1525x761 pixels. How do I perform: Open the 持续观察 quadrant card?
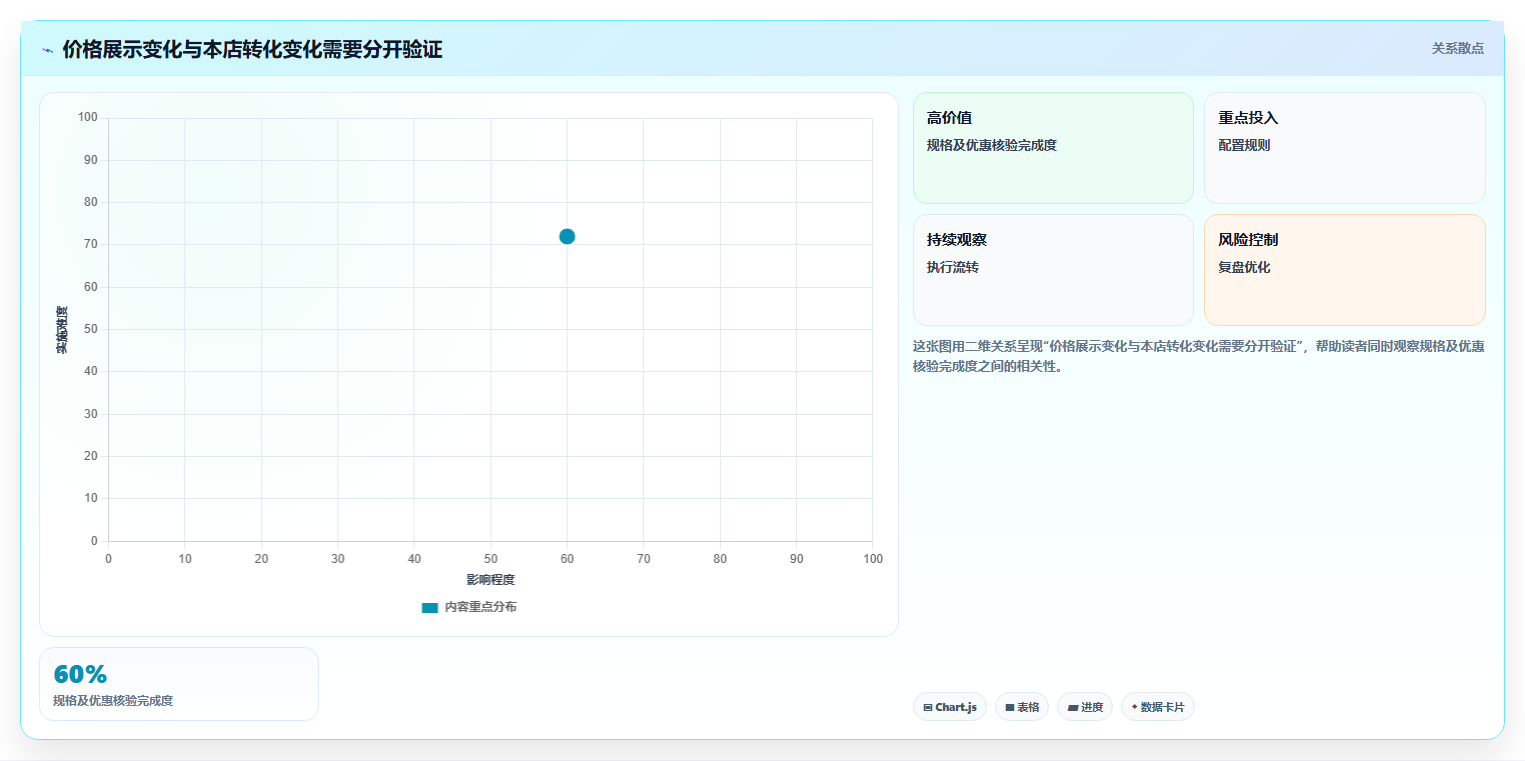(1053, 270)
